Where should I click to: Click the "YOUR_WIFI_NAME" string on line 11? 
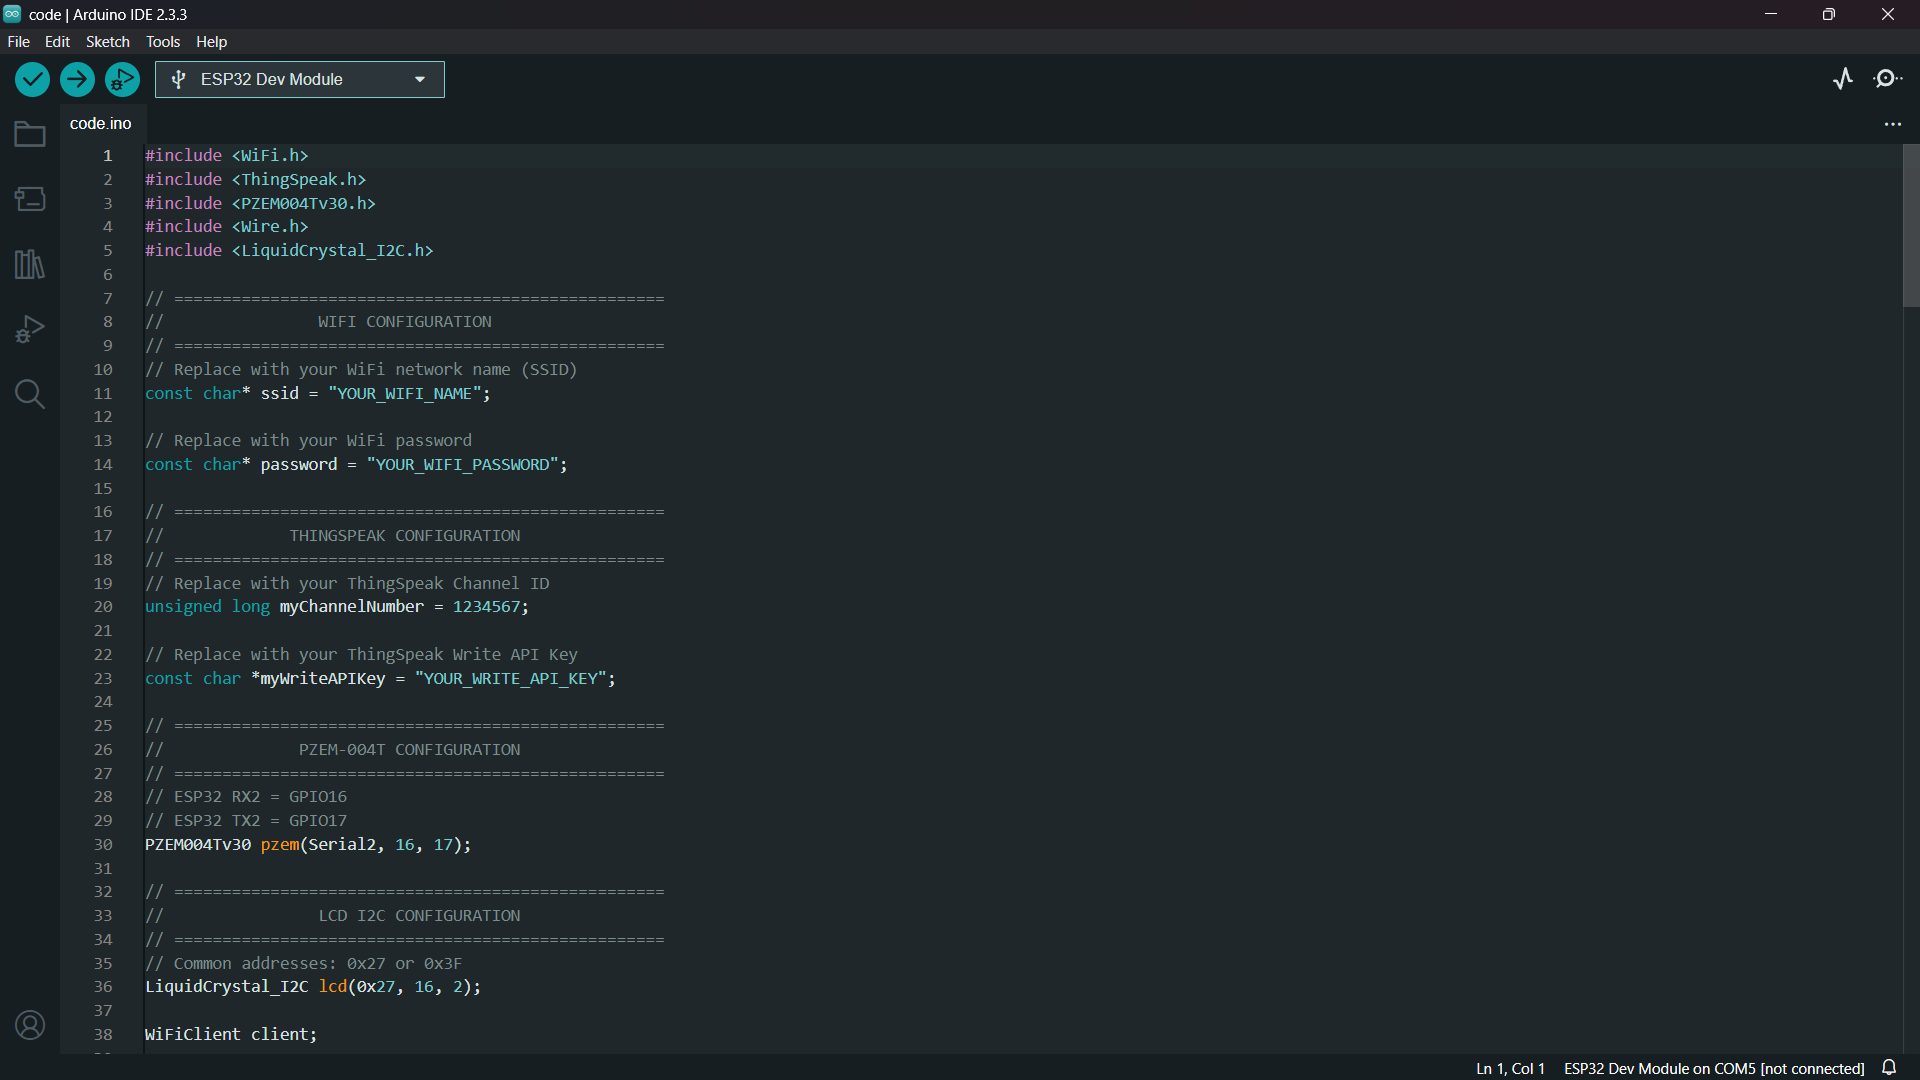(405, 394)
